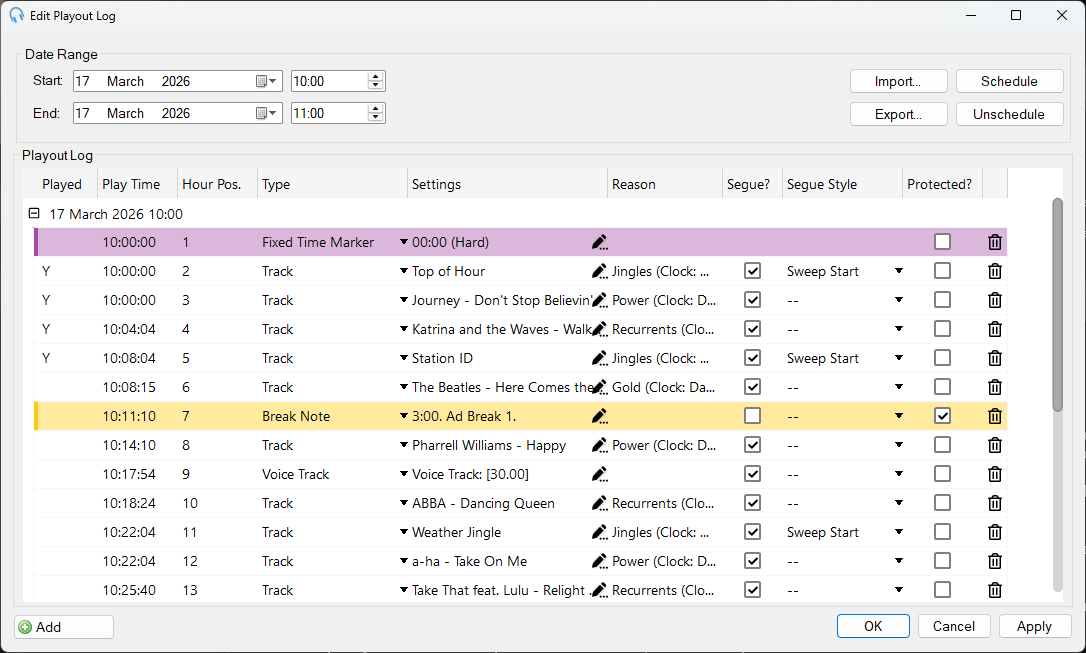Delete ABBA - Dancing Queen row
Image resolution: width=1086 pixels, height=653 pixels.
(x=995, y=503)
